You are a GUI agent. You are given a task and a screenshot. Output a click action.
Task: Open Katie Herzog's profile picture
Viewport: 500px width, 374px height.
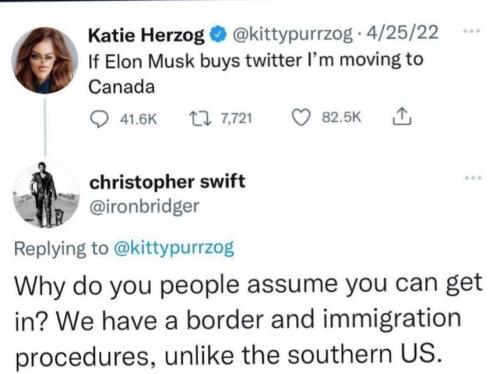(x=45, y=60)
